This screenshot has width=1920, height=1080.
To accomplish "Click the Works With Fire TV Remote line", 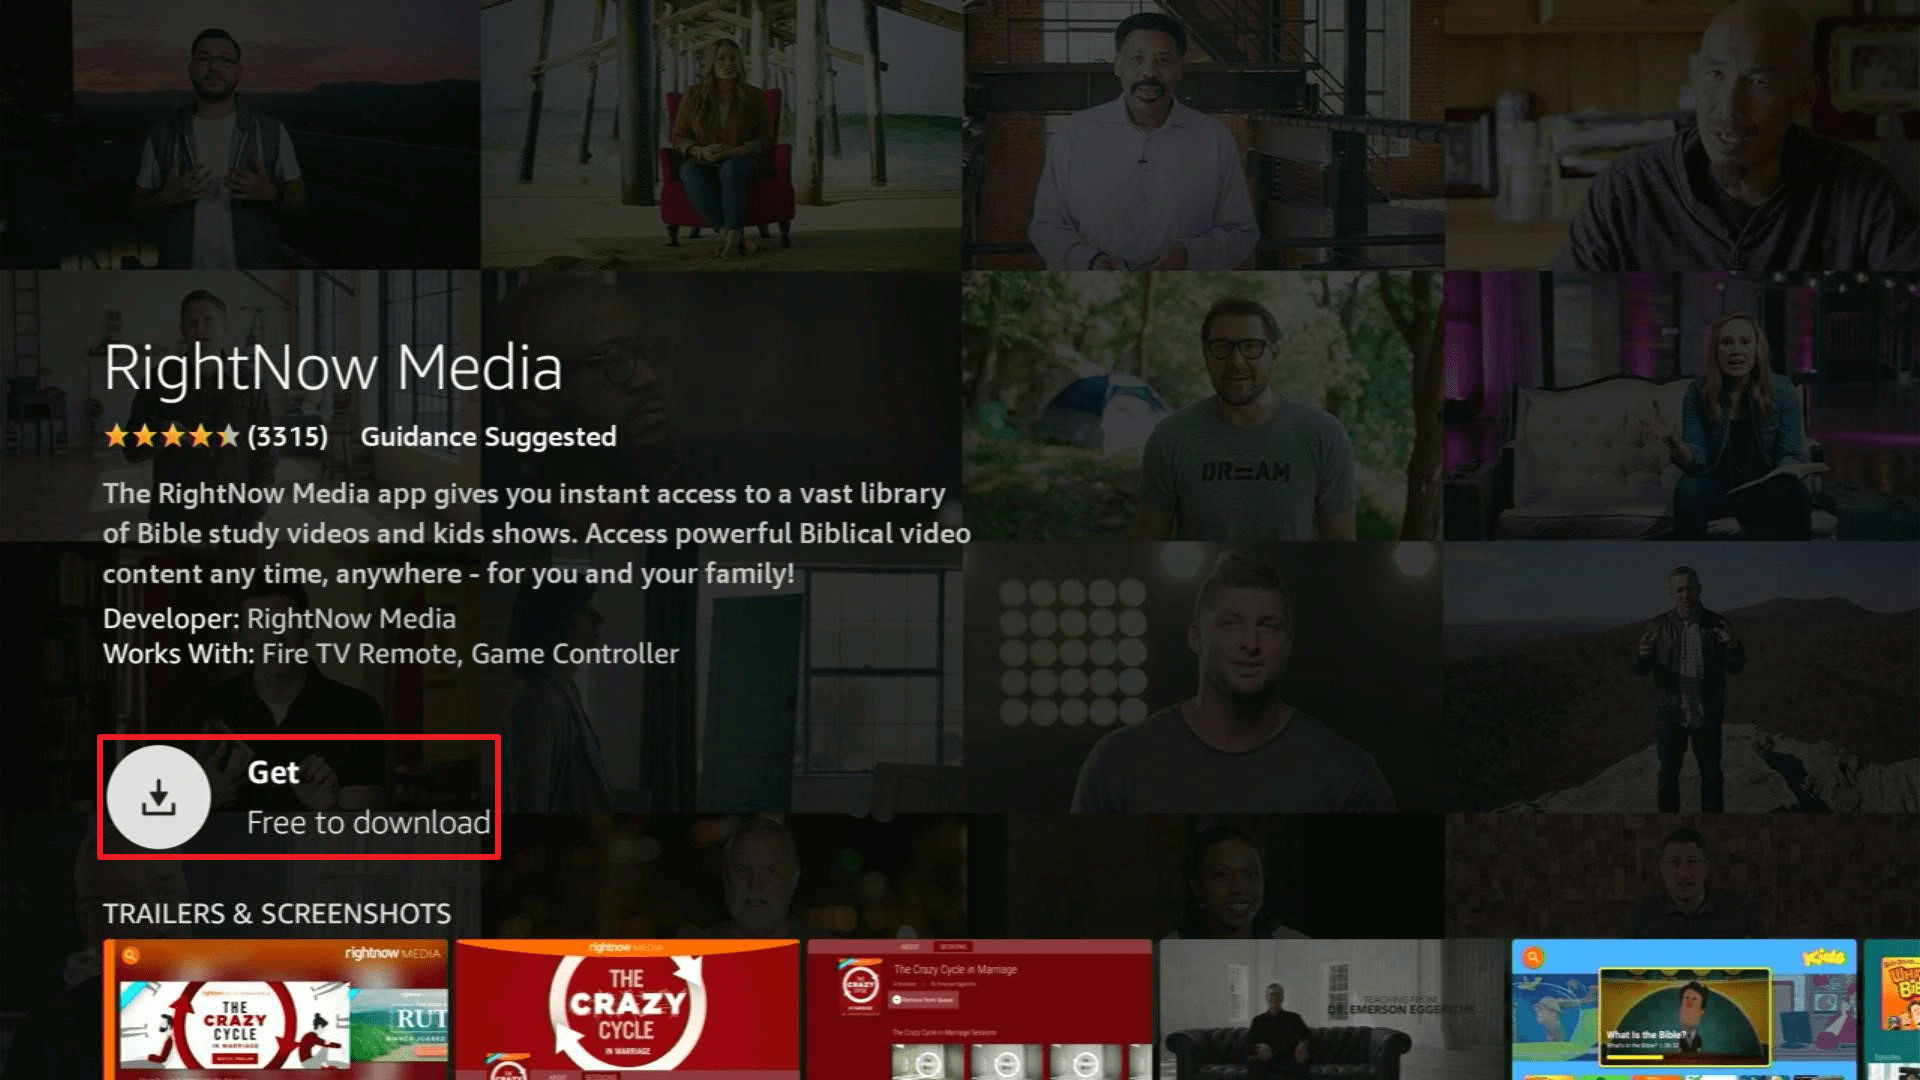I will pos(391,654).
